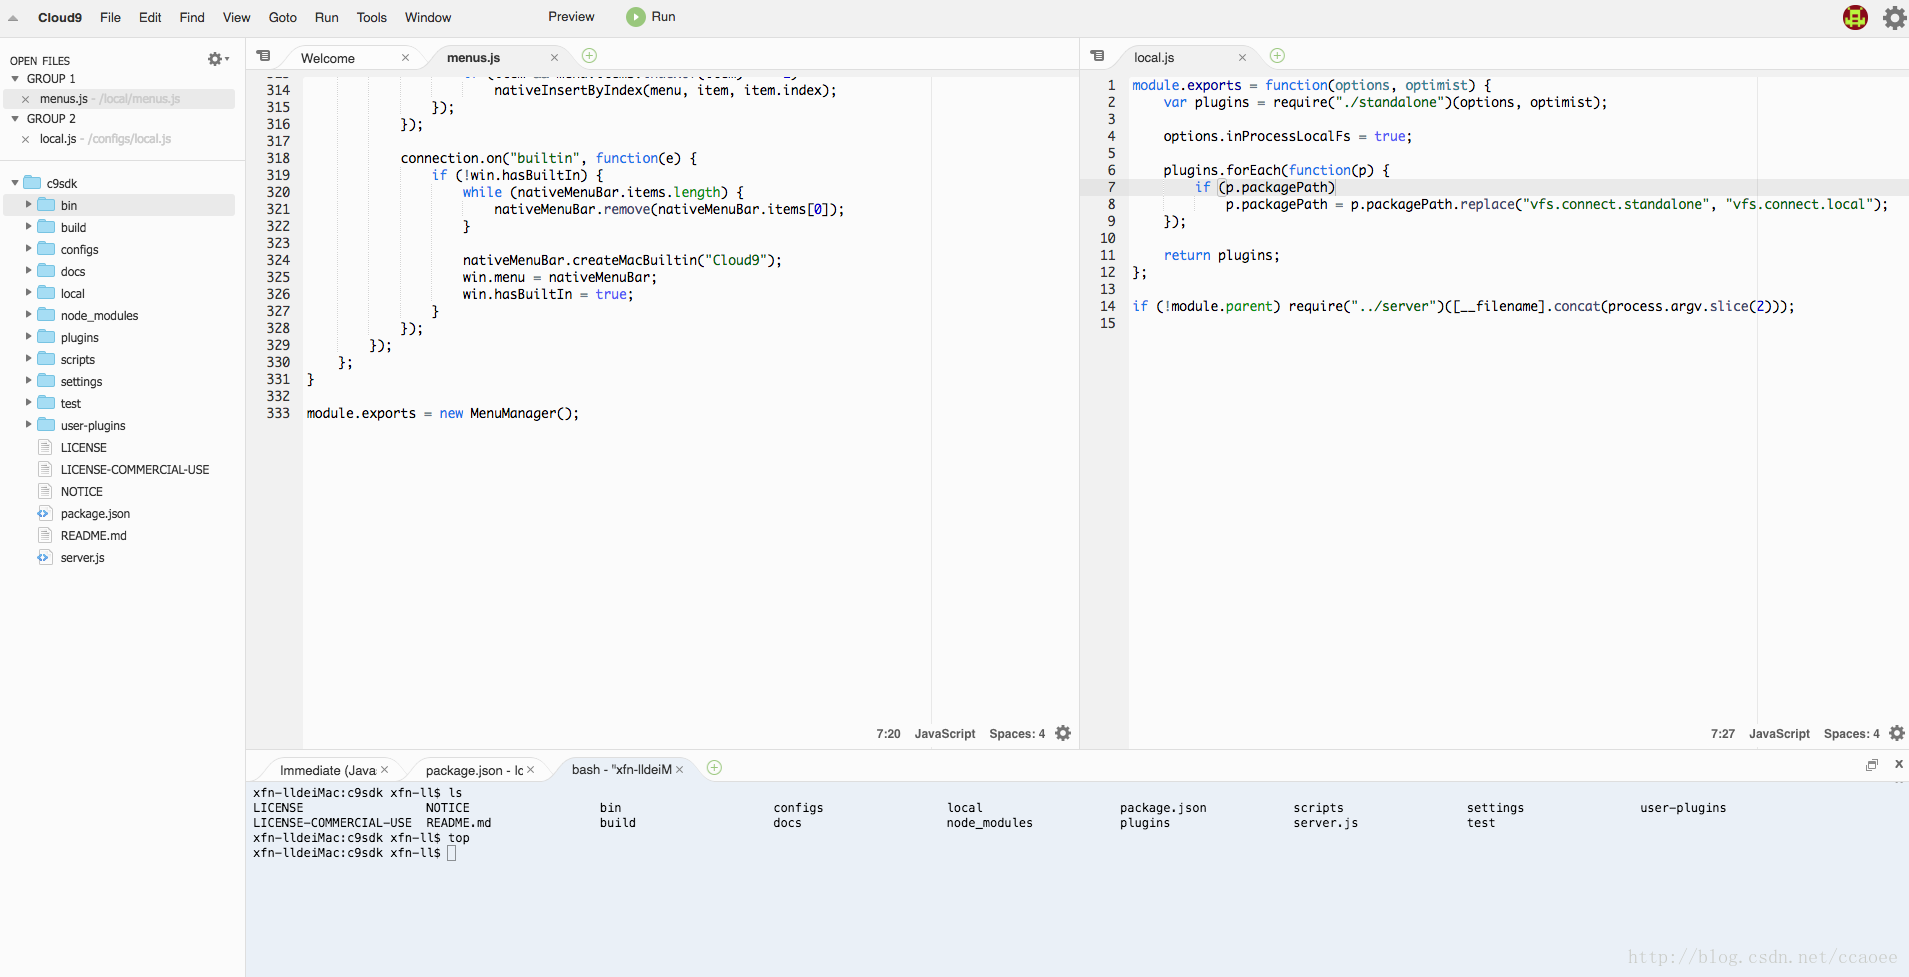Select the docs folder in tree
Image resolution: width=1909 pixels, height=977 pixels.
tap(73, 271)
